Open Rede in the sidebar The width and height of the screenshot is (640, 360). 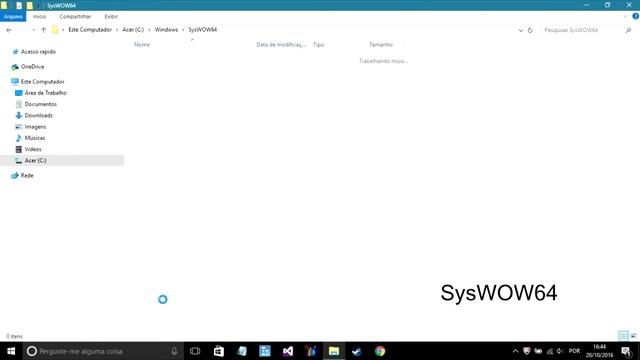(x=27, y=176)
